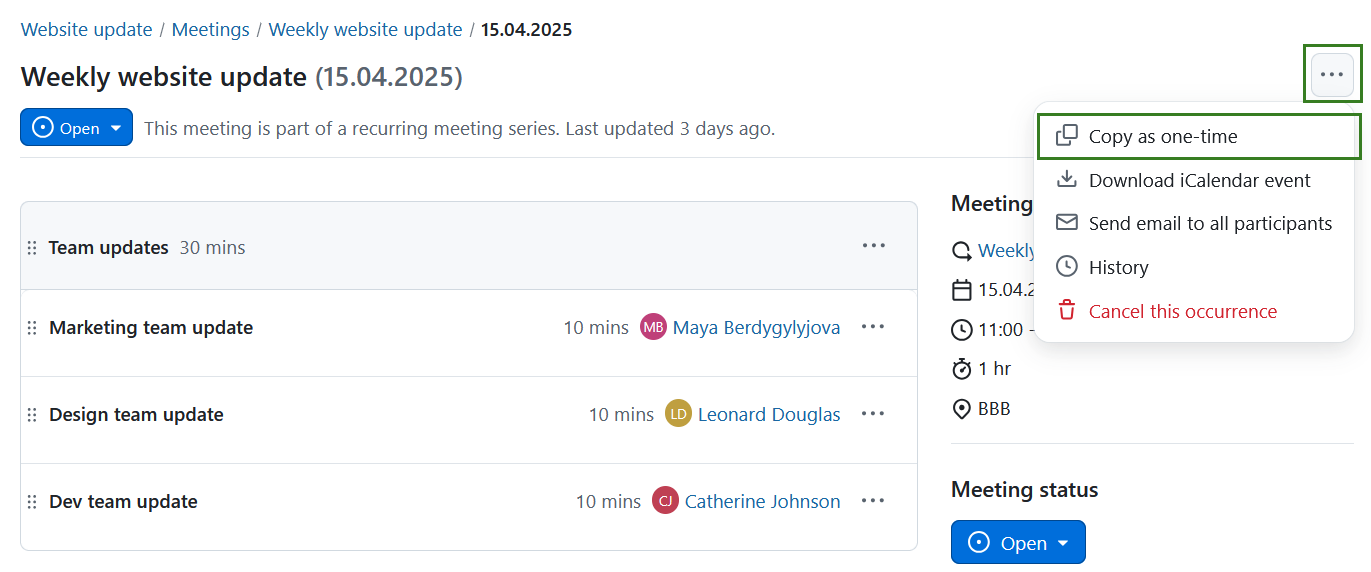Open ellipsis menu for Marketing team update
Viewport: 1371px width, 572px height.
coord(873,327)
